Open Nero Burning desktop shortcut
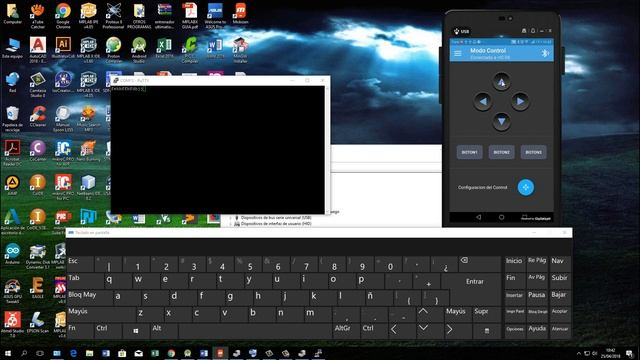This screenshot has height=360, width=640. (88, 151)
